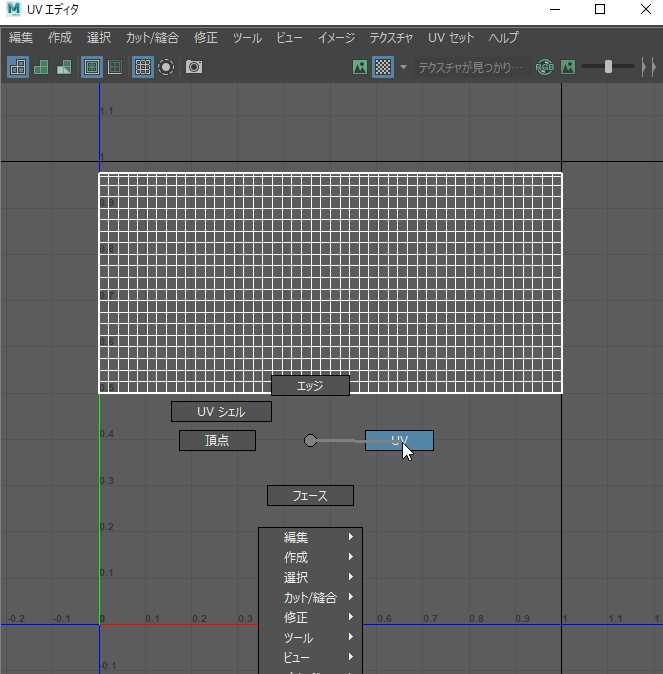The image size is (663, 674).
Task: Expand 選択 submenu in context menu
Action: (x=310, y=577)
